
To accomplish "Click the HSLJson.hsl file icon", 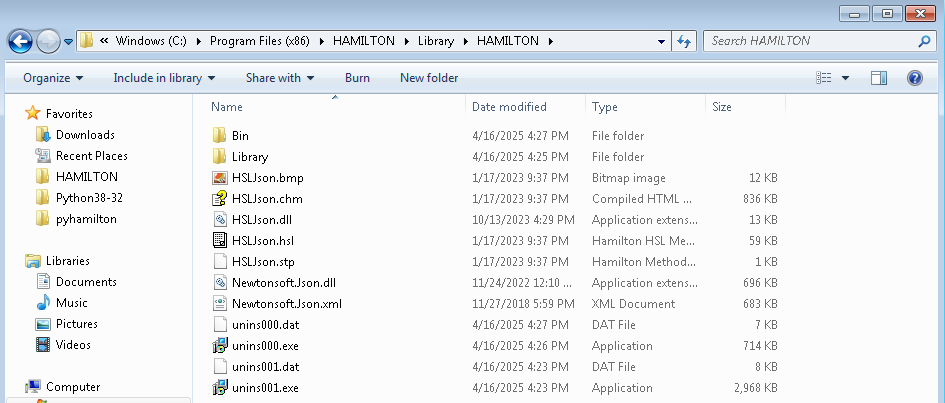I will pyautogui.click(x=220, y=240).
